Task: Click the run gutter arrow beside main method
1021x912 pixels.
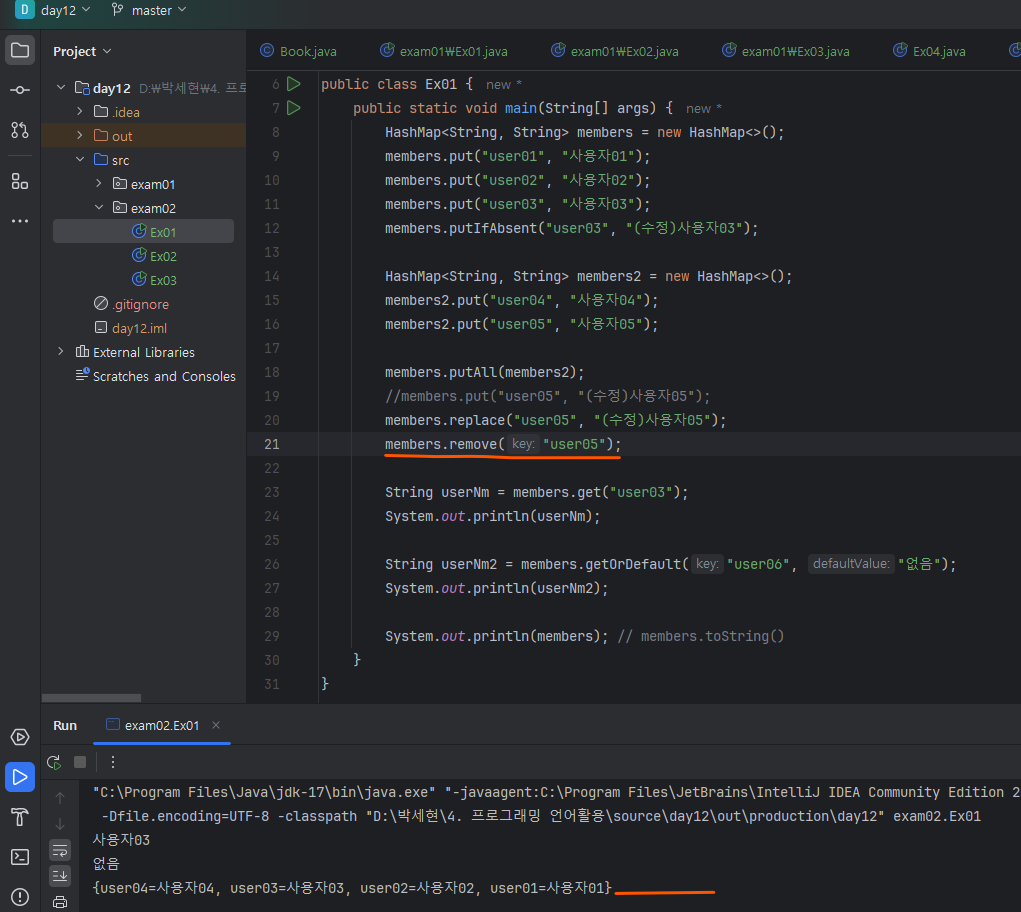Action: (x=294, y=108)
